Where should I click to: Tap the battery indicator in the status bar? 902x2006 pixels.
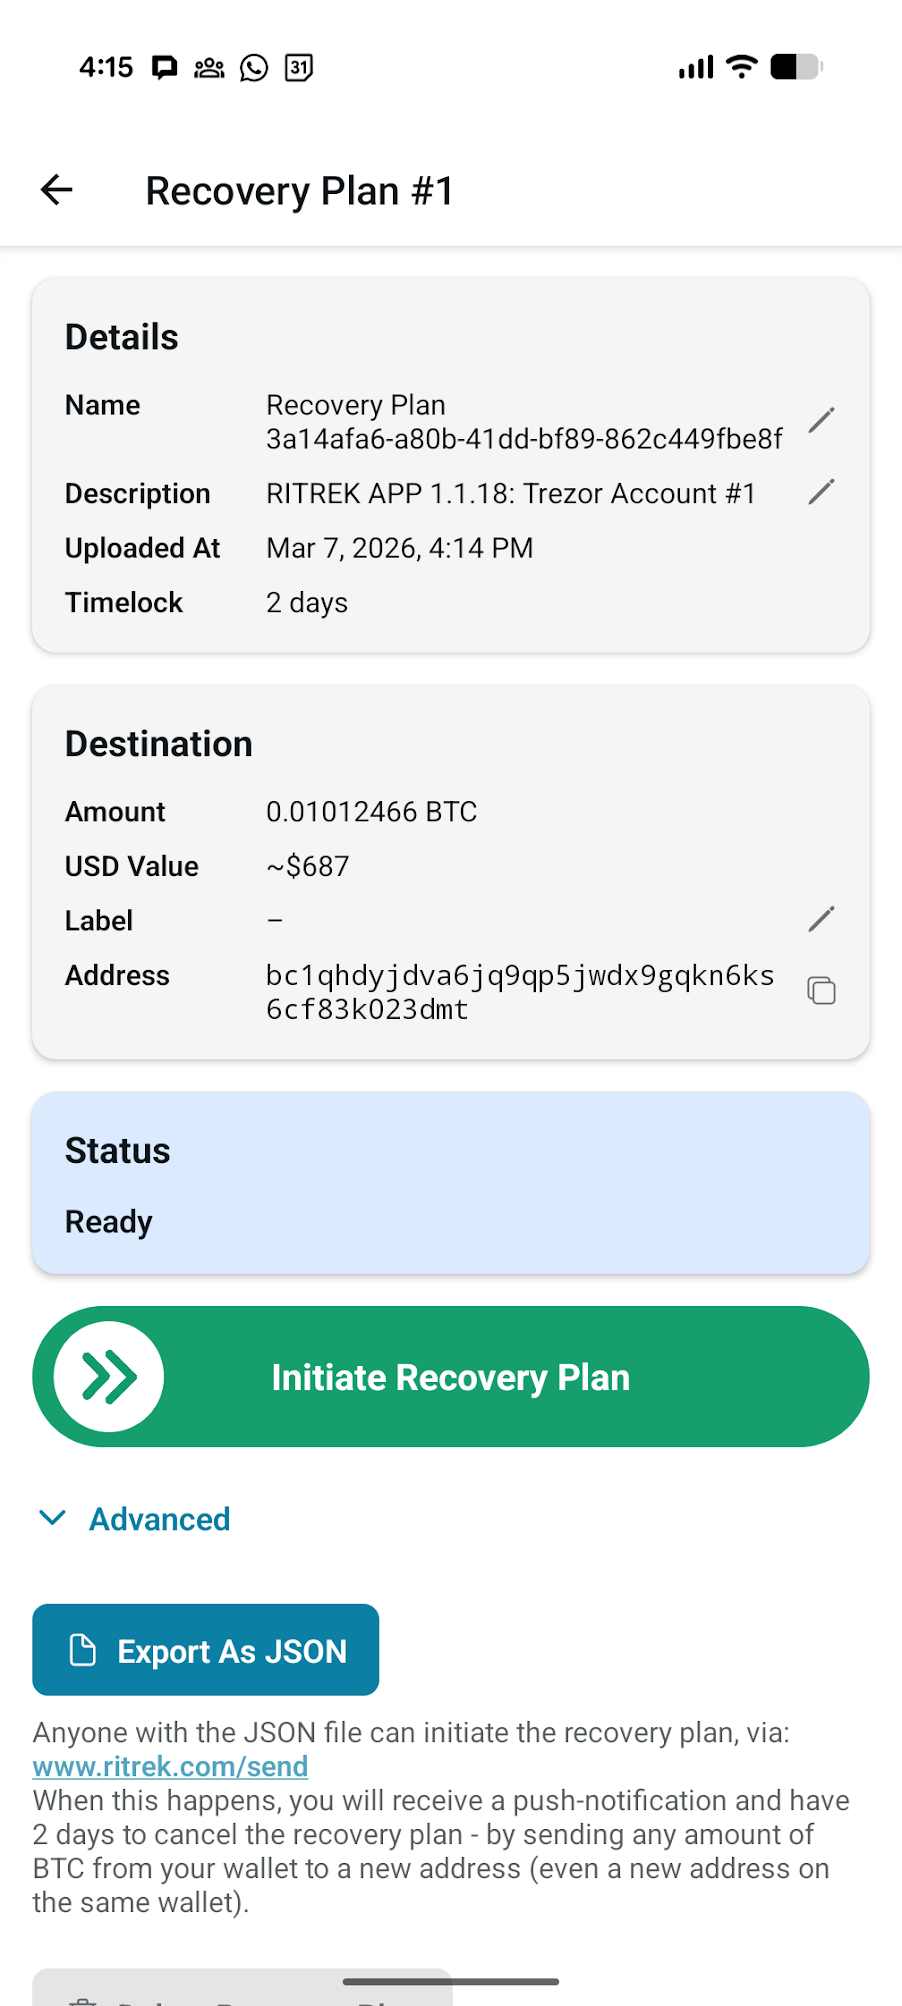click(796, 67)
